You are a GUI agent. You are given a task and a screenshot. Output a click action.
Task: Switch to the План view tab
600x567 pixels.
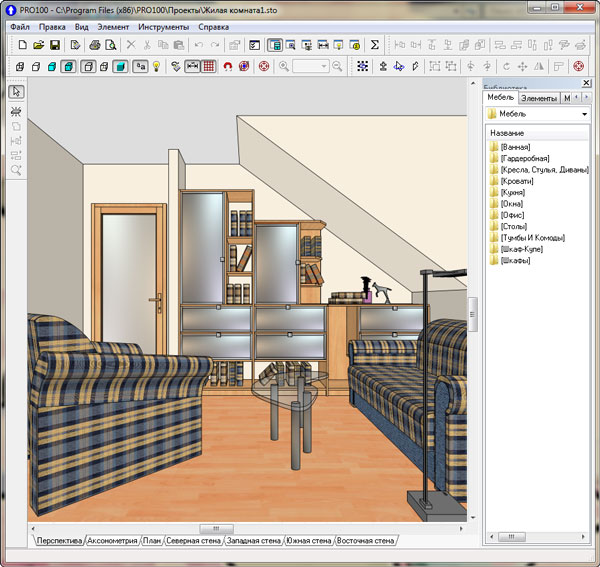pos(151,541)
